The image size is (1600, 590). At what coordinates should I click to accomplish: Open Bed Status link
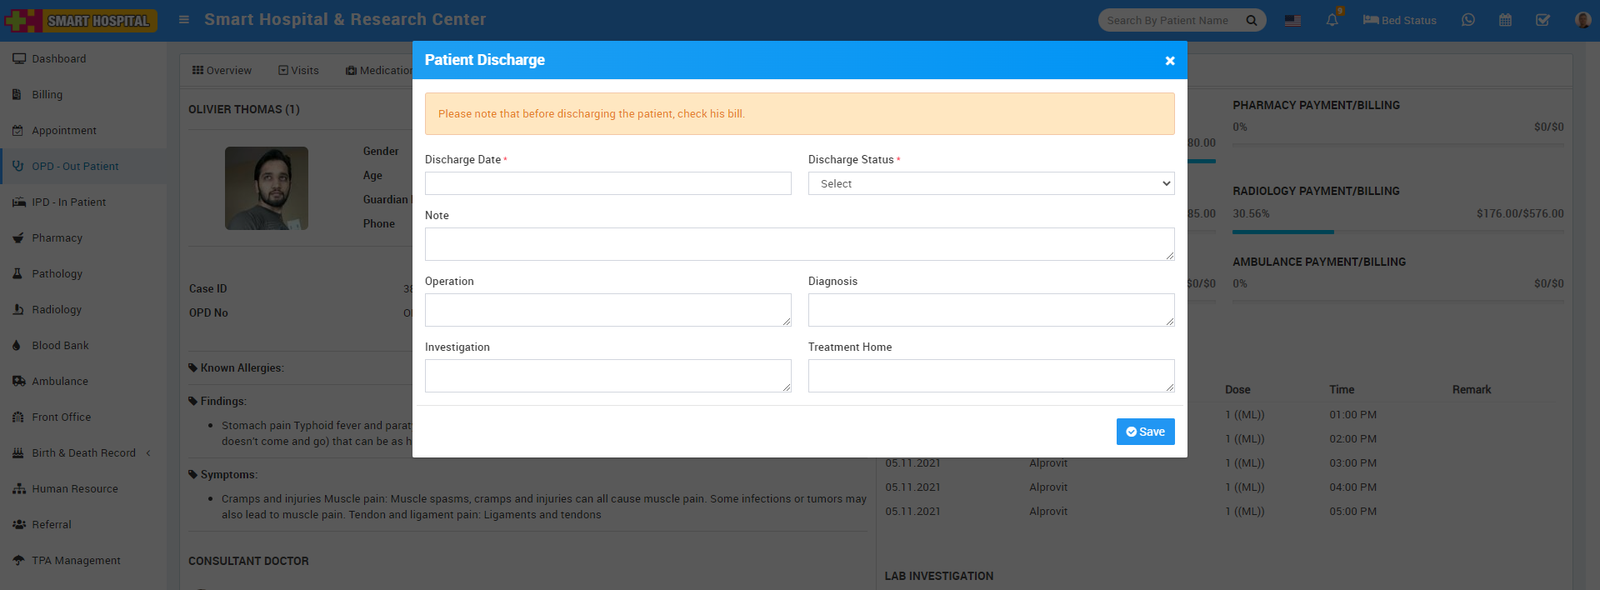coord(1399,20)
